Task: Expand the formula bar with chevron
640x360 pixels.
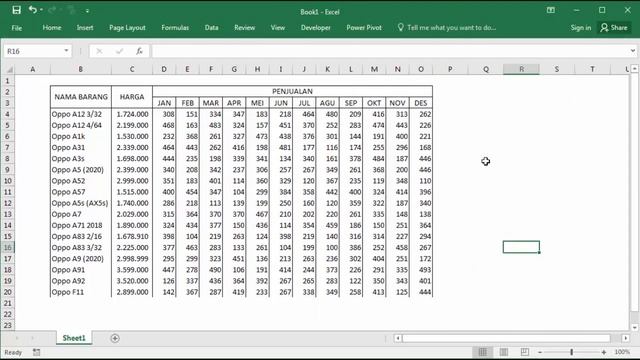Action: click(x=633, y=51)
